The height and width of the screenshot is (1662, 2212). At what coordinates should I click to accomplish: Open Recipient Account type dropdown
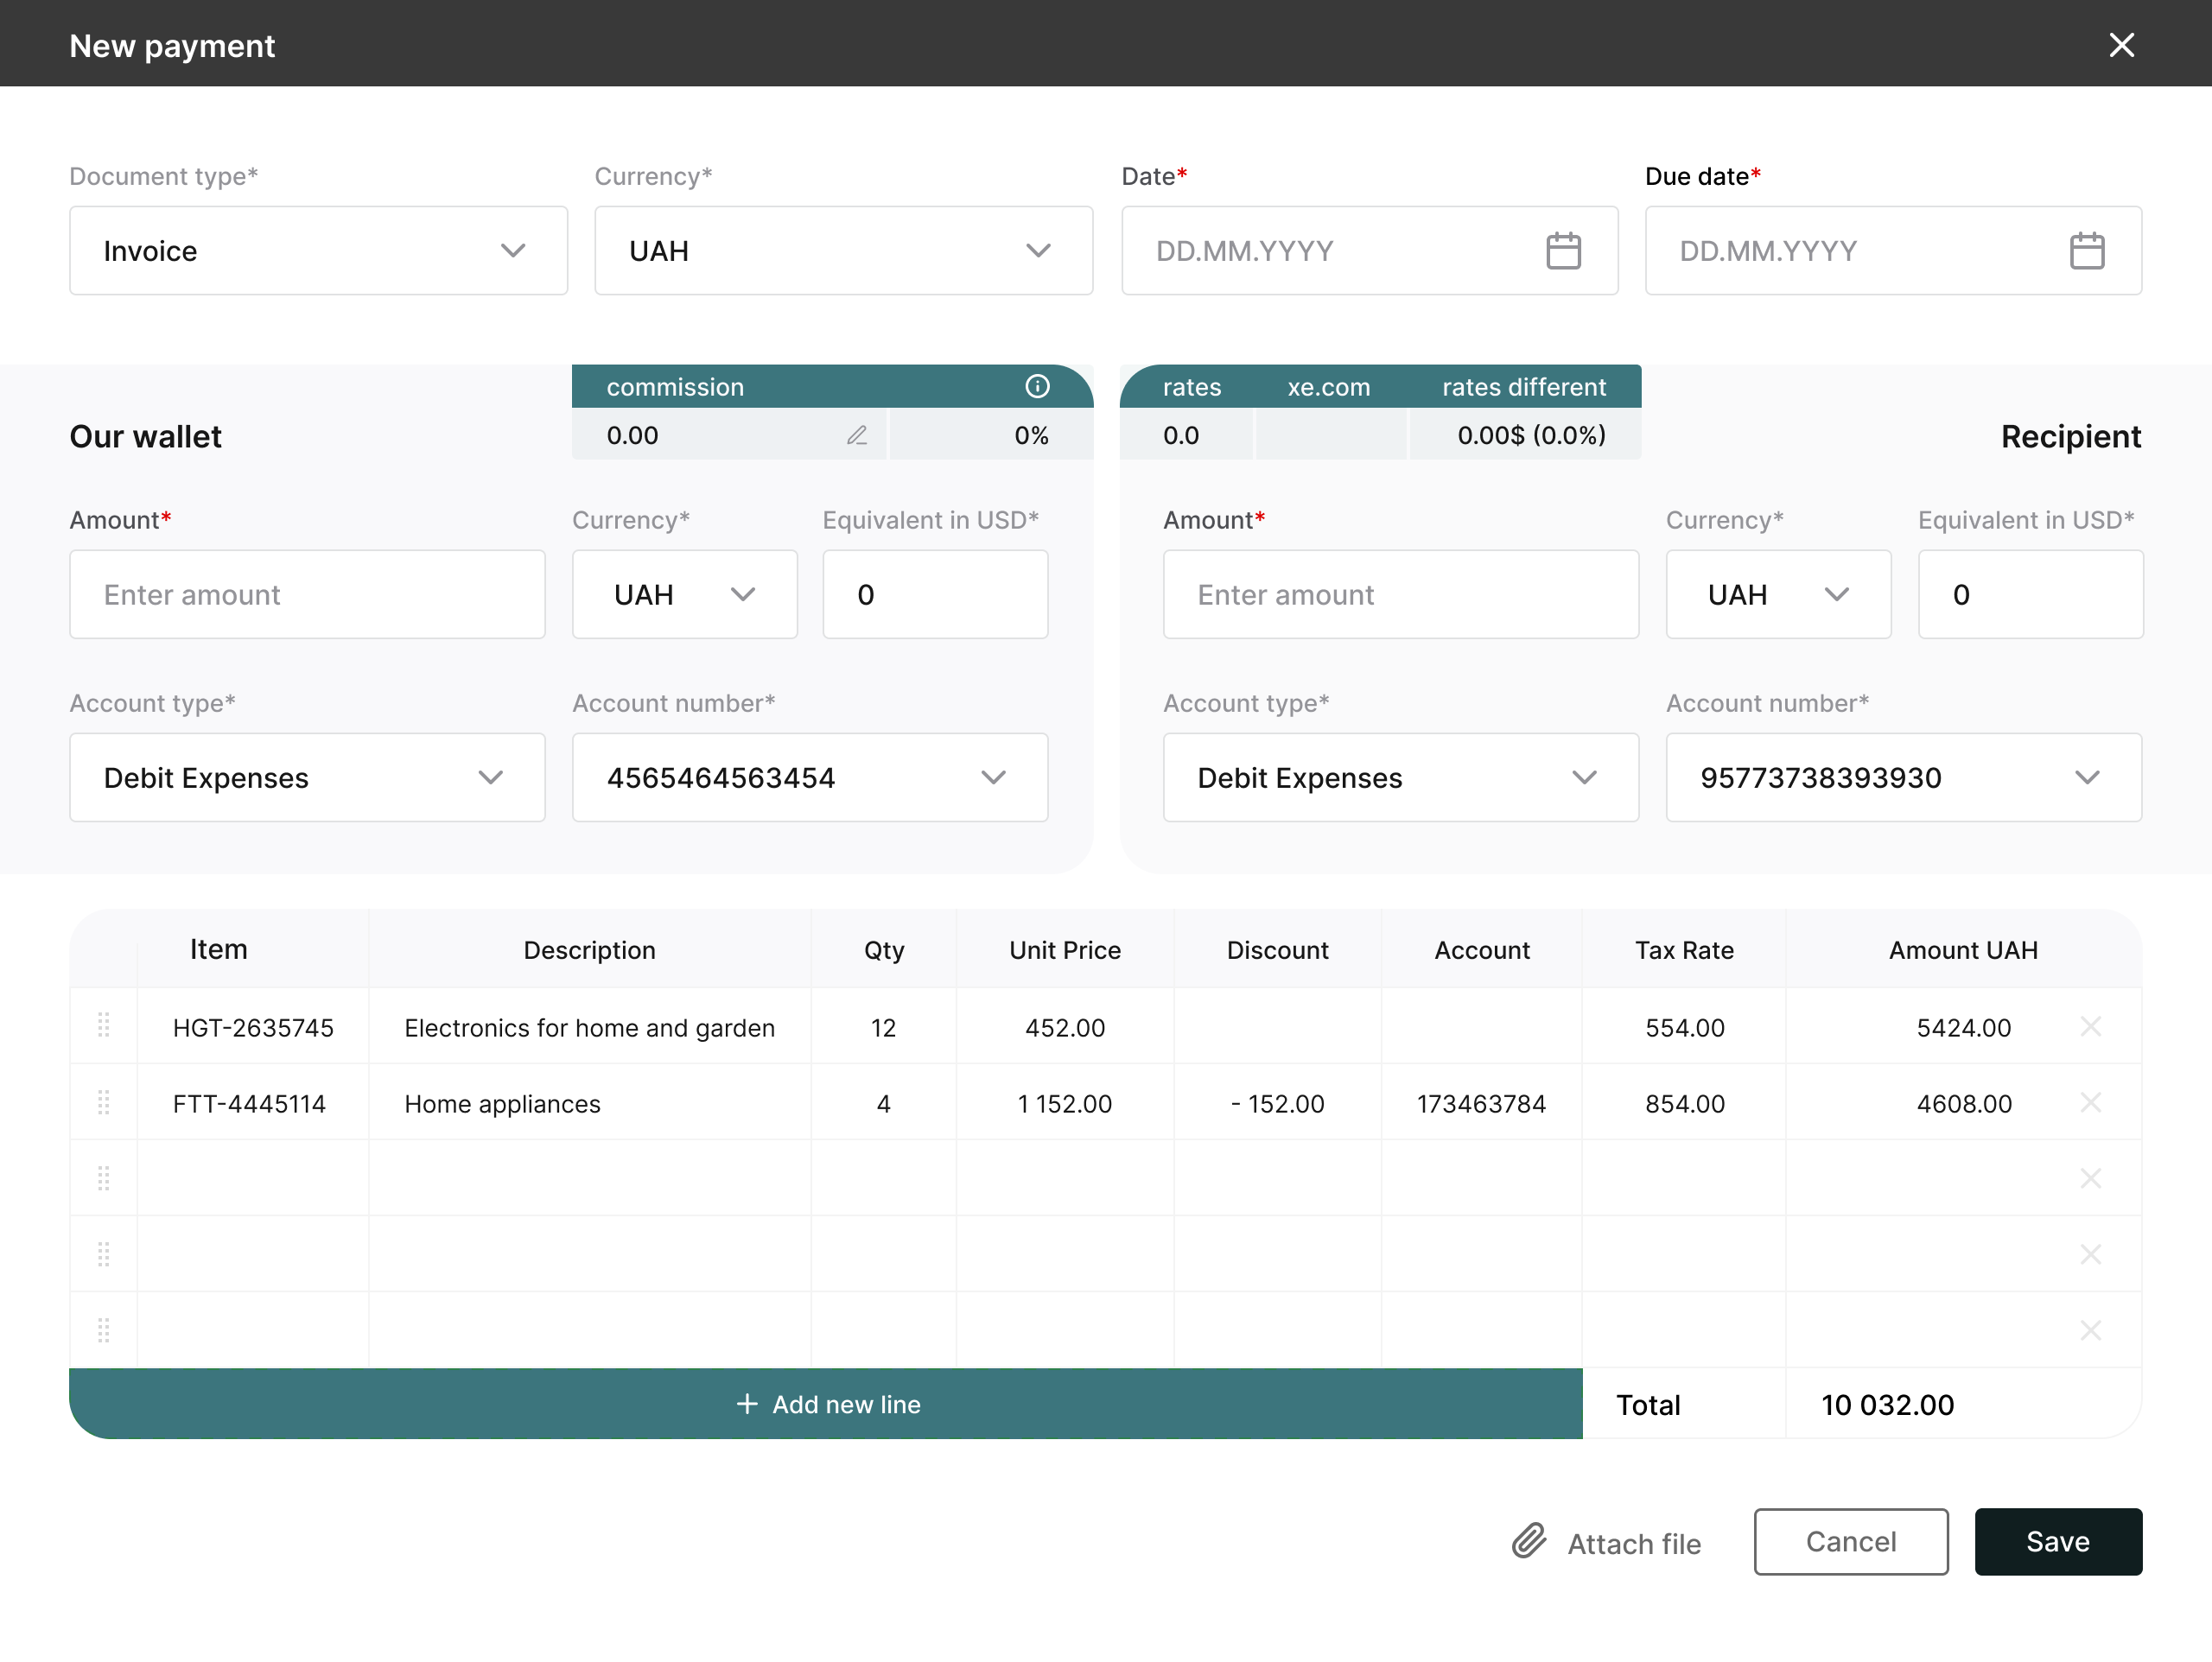[x=1401, y=777]
